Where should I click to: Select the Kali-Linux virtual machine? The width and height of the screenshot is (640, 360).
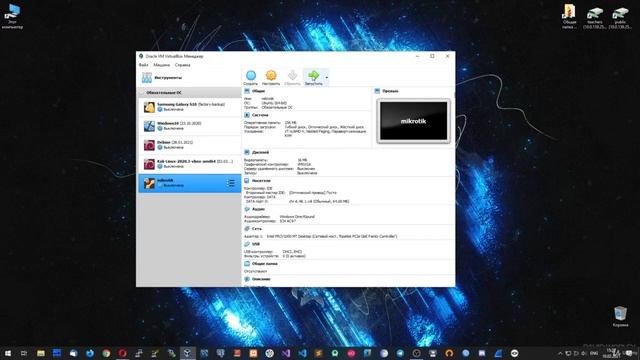click(189, 164)
